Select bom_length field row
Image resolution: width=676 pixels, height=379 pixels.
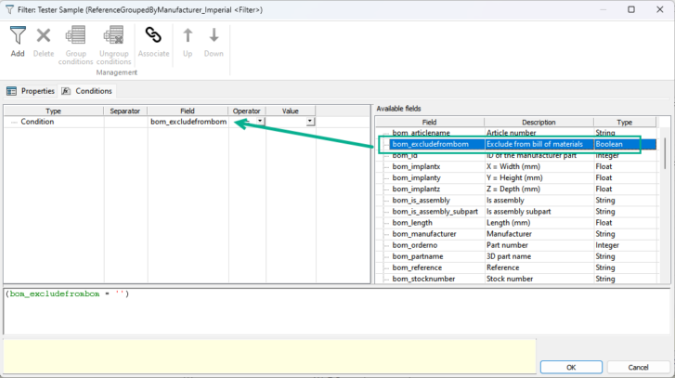517,222
